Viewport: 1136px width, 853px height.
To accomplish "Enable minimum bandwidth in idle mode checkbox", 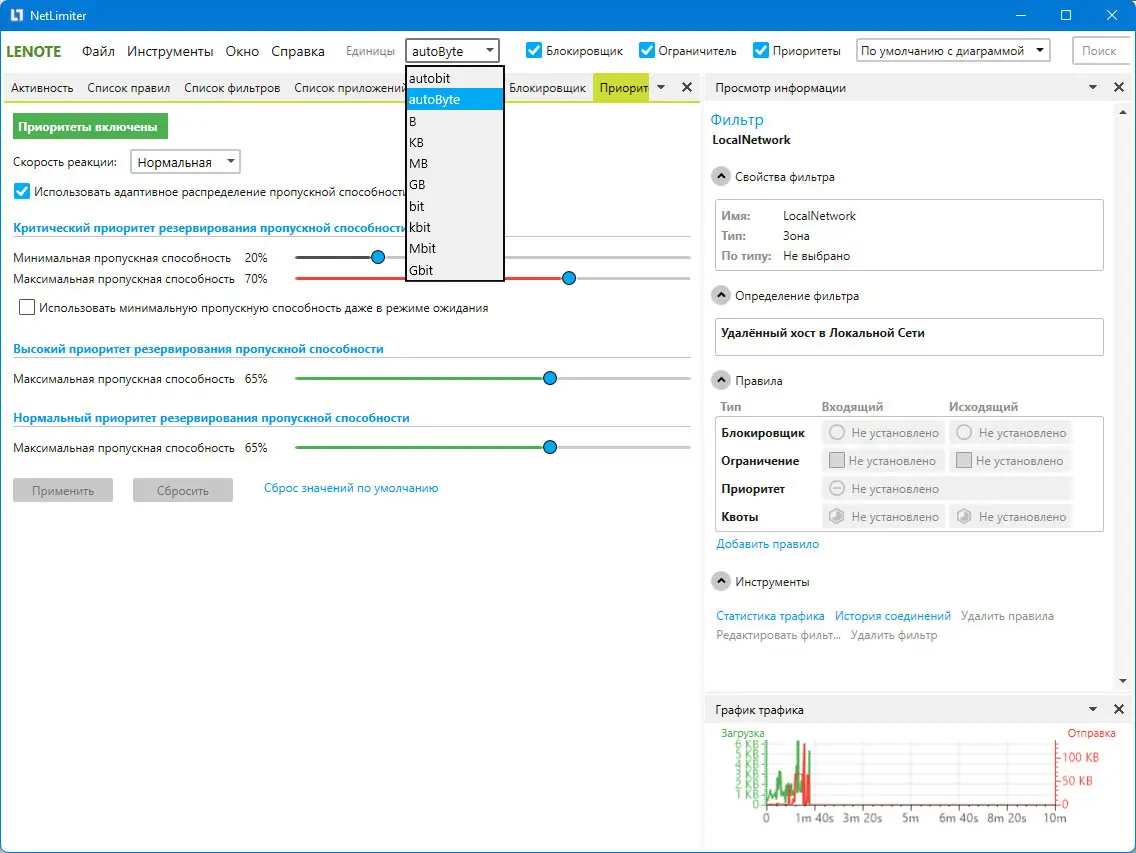I will 27,307.
